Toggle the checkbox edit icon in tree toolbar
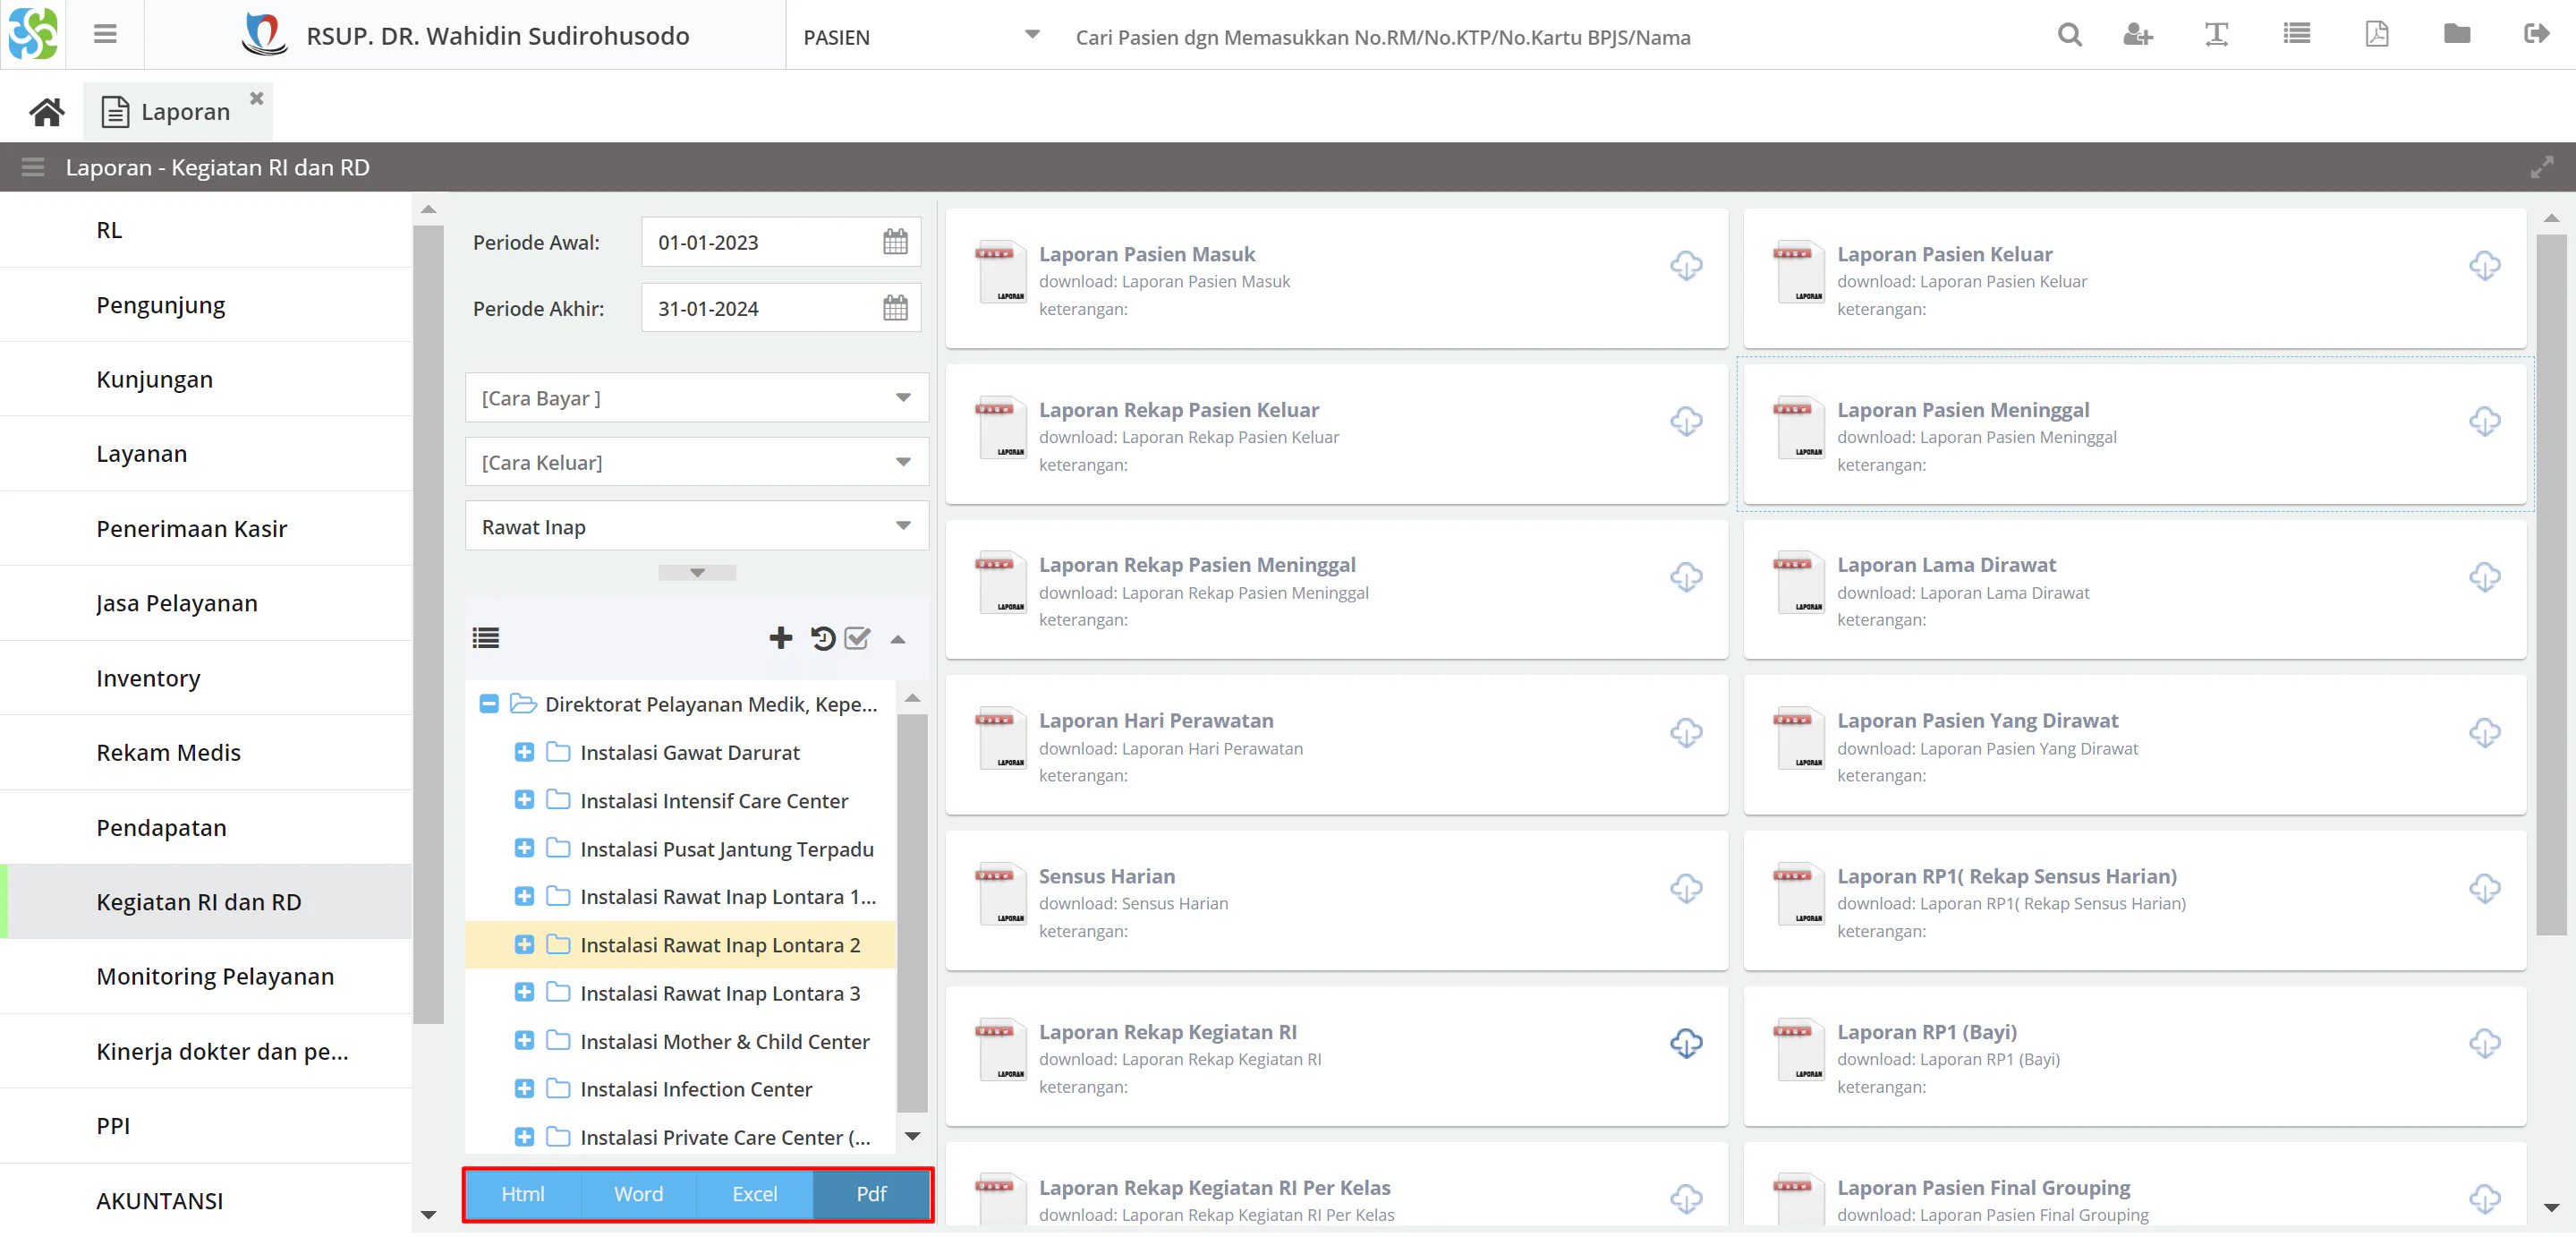This screenshot has width=2576, height=1237. (861, 639)
